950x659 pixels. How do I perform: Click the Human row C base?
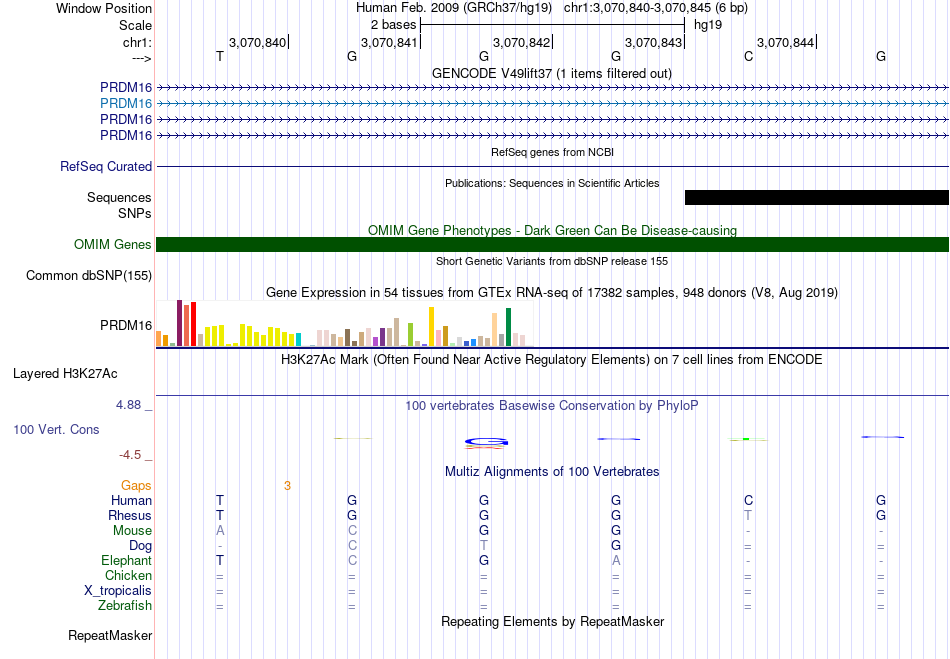[748, 500]
